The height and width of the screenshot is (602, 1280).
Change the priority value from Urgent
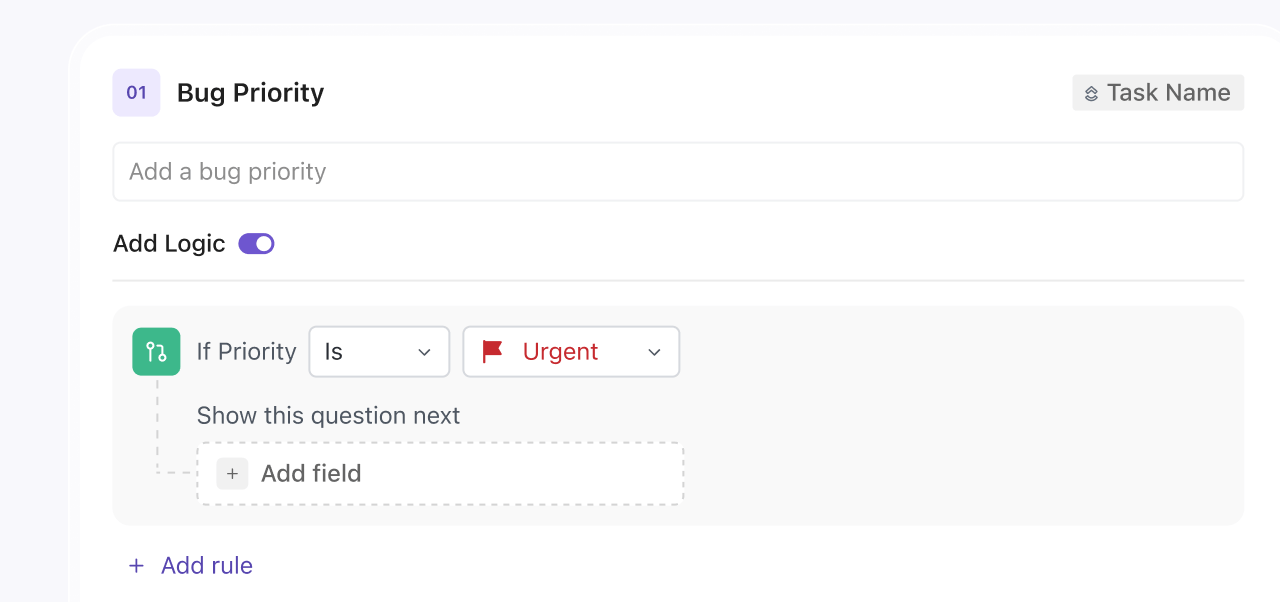coord(571,351)
